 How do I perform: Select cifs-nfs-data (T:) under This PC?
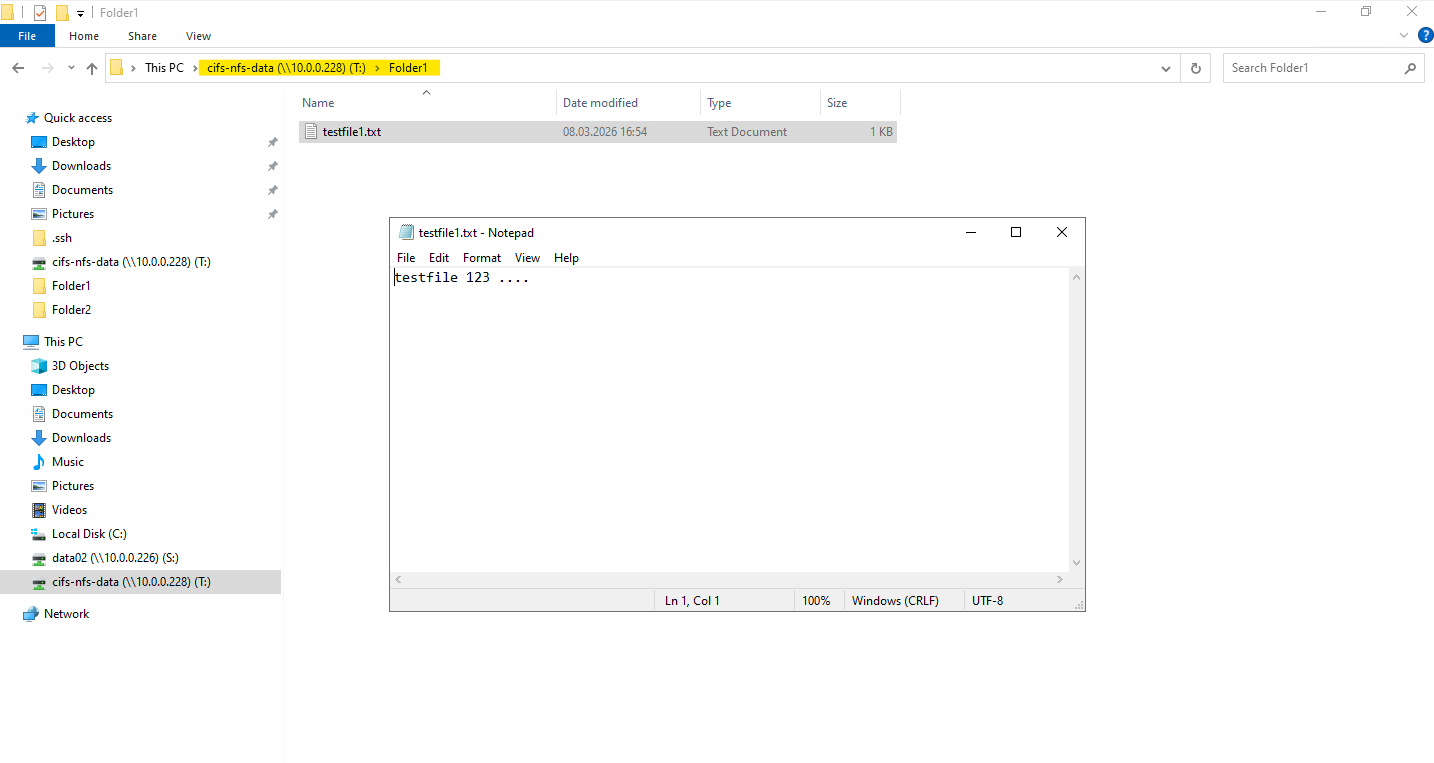140,582
